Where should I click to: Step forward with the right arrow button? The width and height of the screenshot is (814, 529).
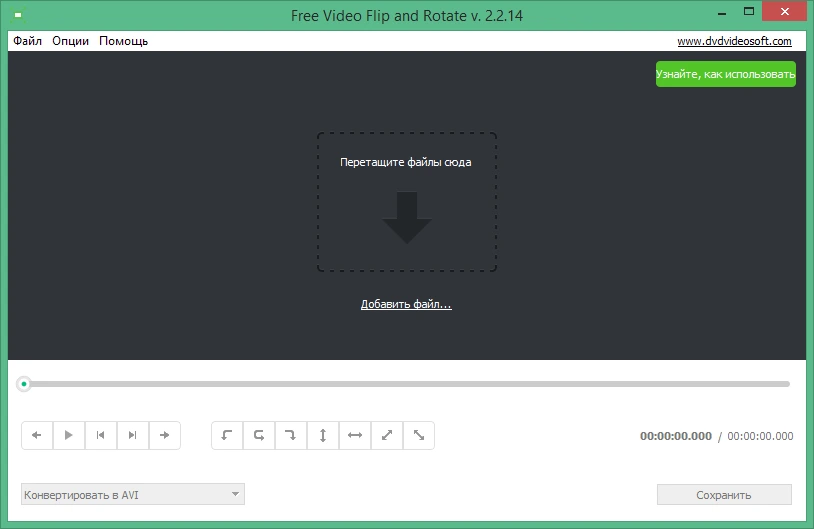pyautogui.click(x=165, y=435)
